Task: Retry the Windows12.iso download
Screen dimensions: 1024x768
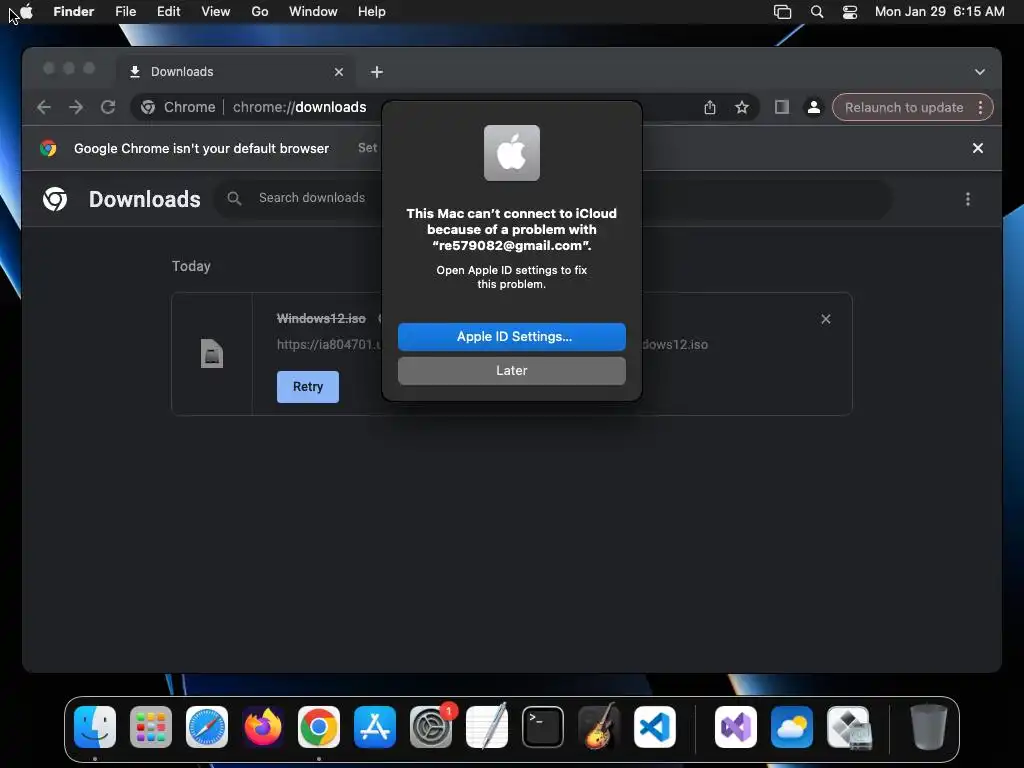Action: [308, 387]
